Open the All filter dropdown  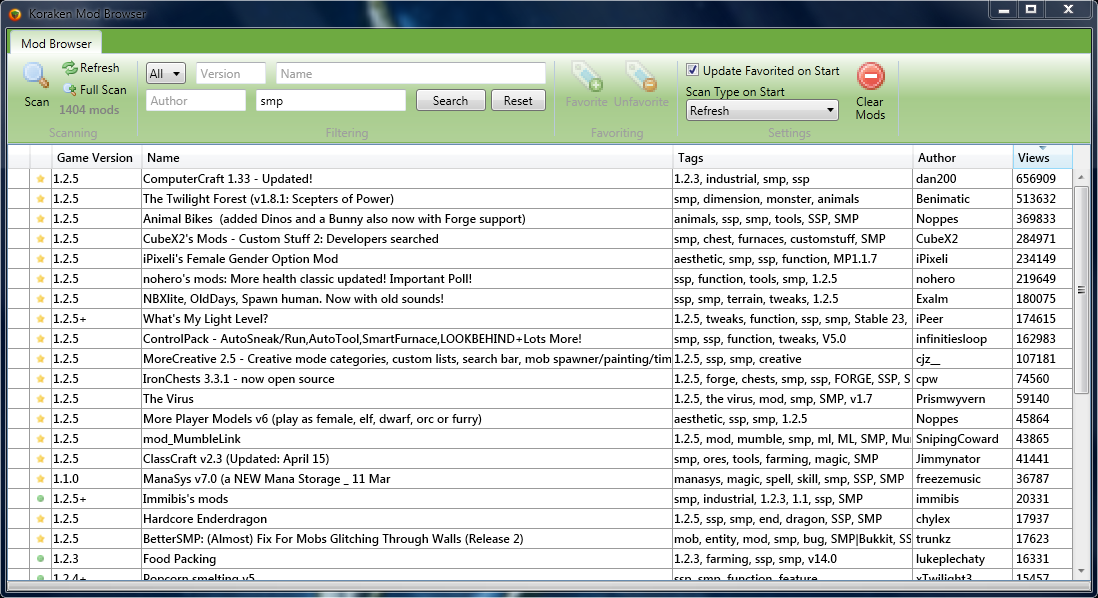point(165,74)
